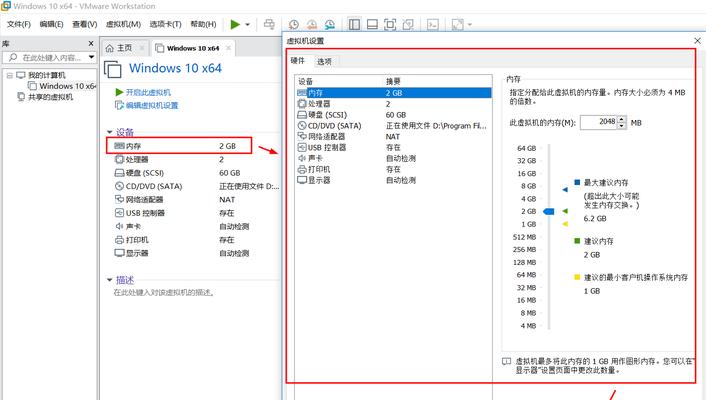Open the power options dropdown beside the play button

[248, 24]
